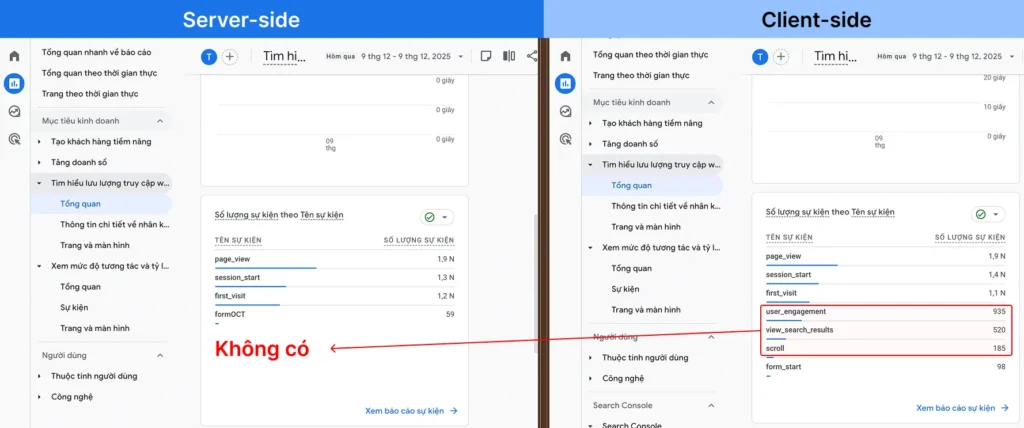1024x428 pixels.
Task: Select page_view row in Server-side table
Action: [334, 261]
